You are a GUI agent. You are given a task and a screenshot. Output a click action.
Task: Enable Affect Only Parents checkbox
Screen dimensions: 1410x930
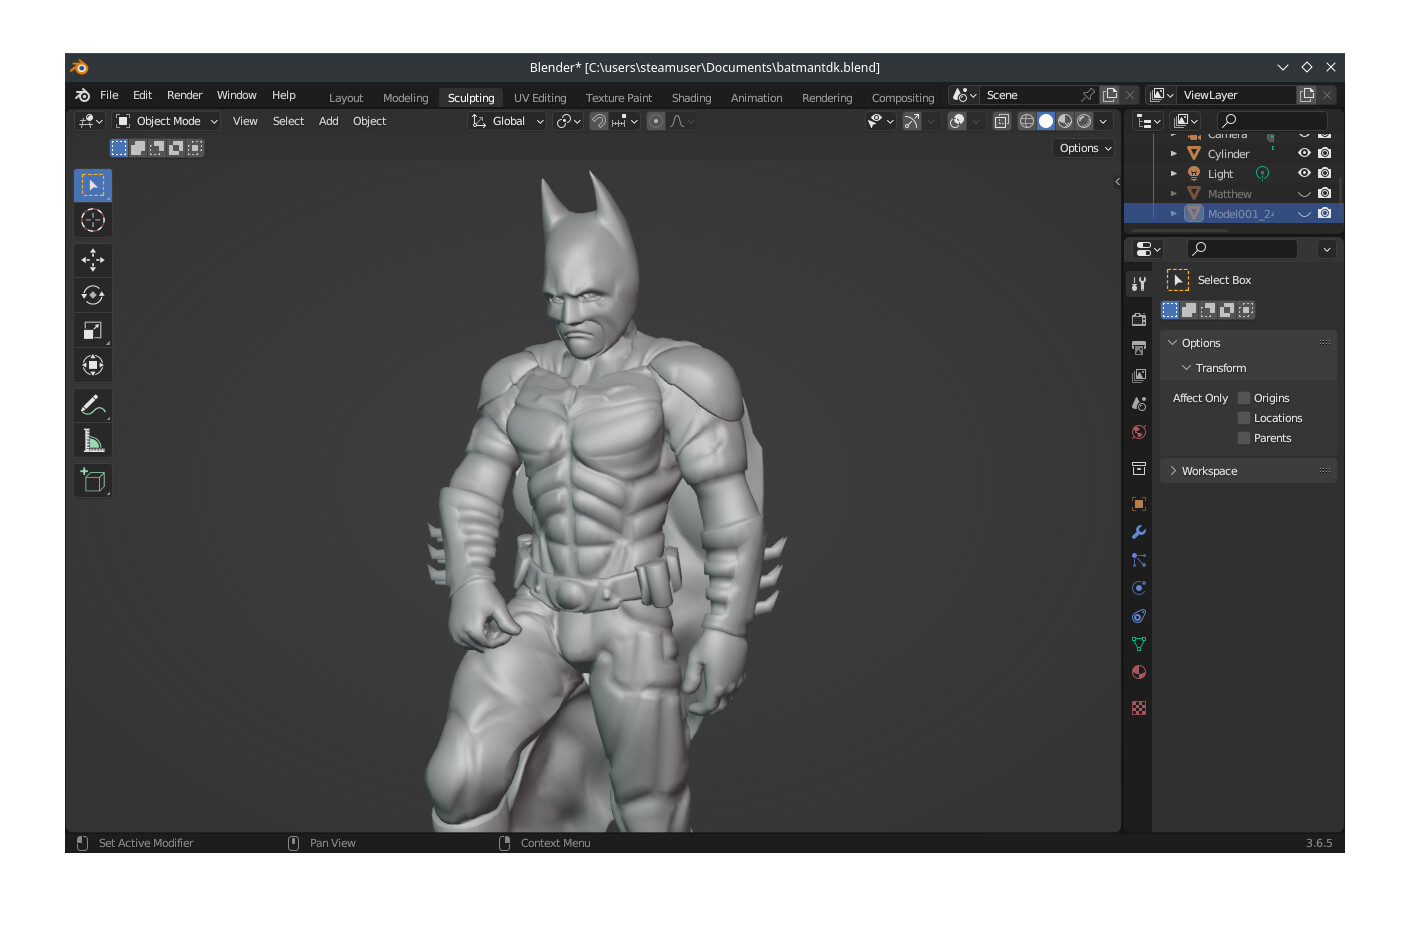[1244, 438]
